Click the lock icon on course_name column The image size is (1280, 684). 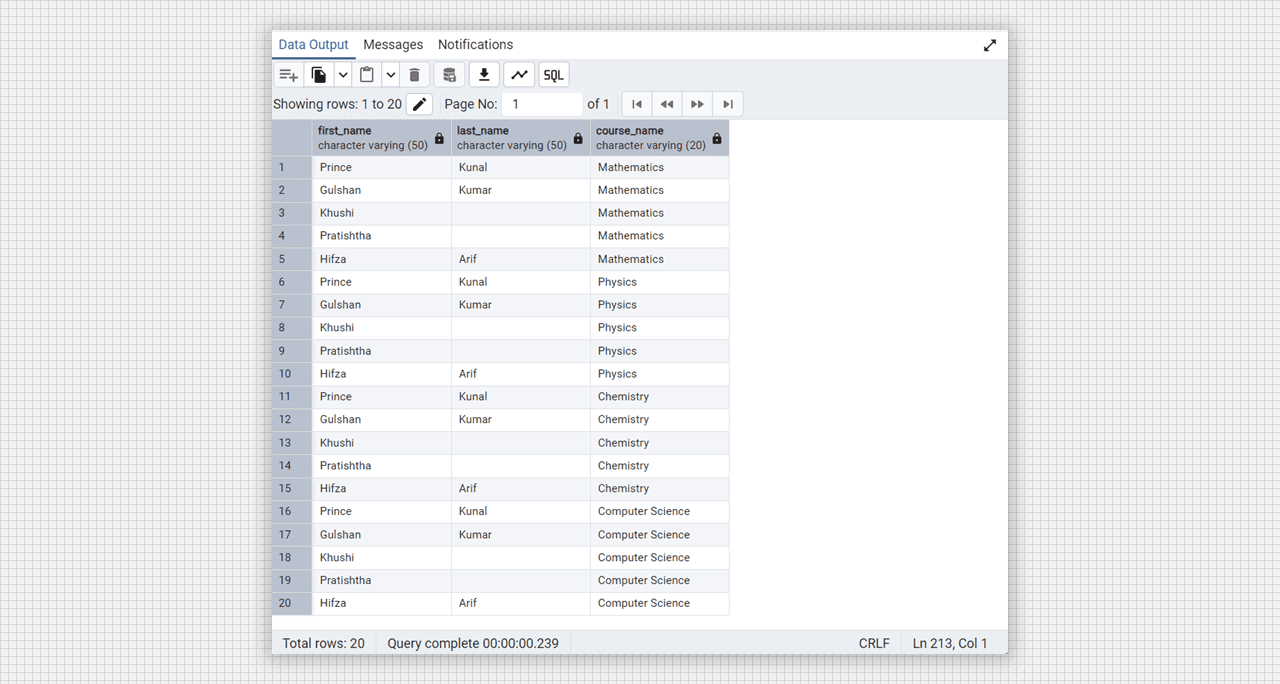coord(717,138)
